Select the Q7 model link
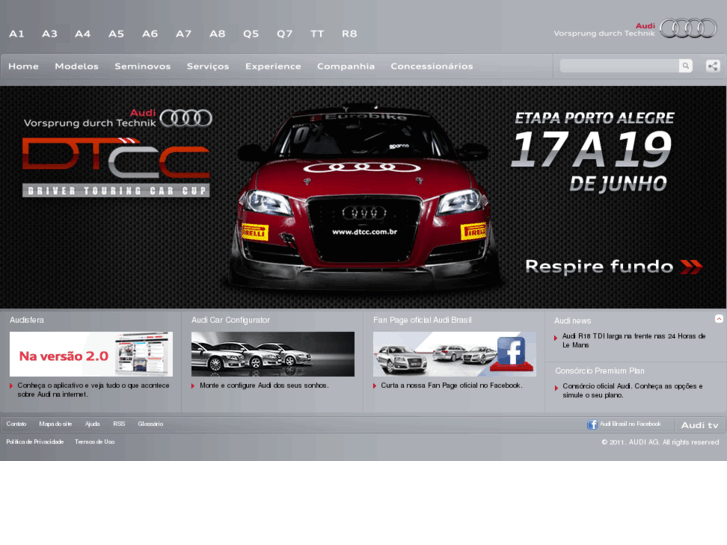 285,34
